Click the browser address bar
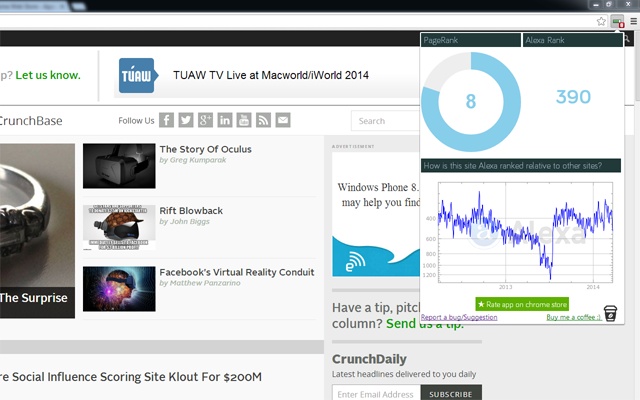The height and width of the screenshot is (400, 640). tap(296, 21)
